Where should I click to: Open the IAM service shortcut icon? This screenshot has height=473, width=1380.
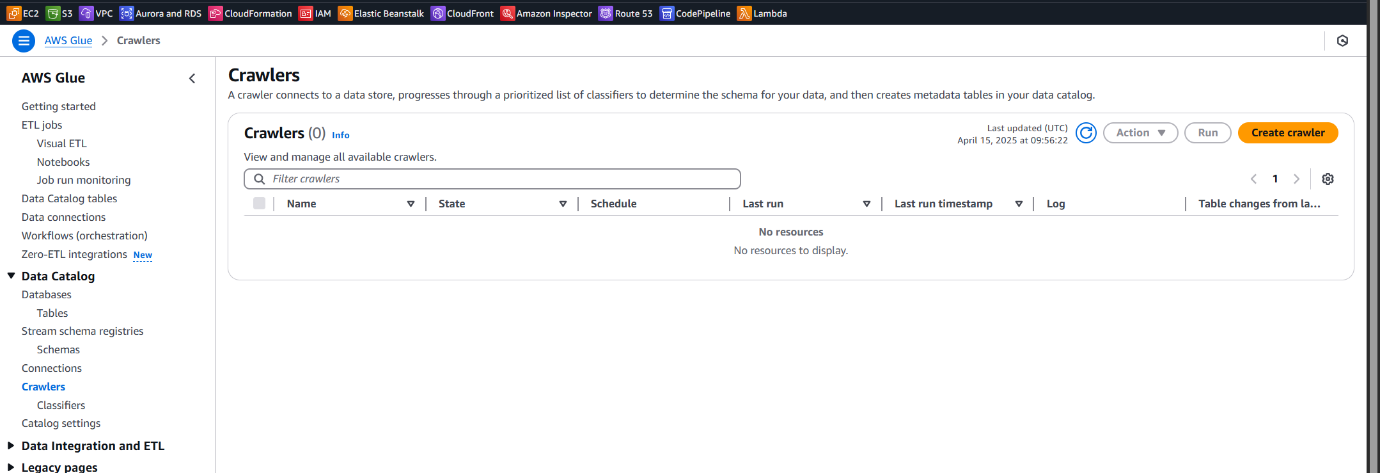[x=306, y=14]
